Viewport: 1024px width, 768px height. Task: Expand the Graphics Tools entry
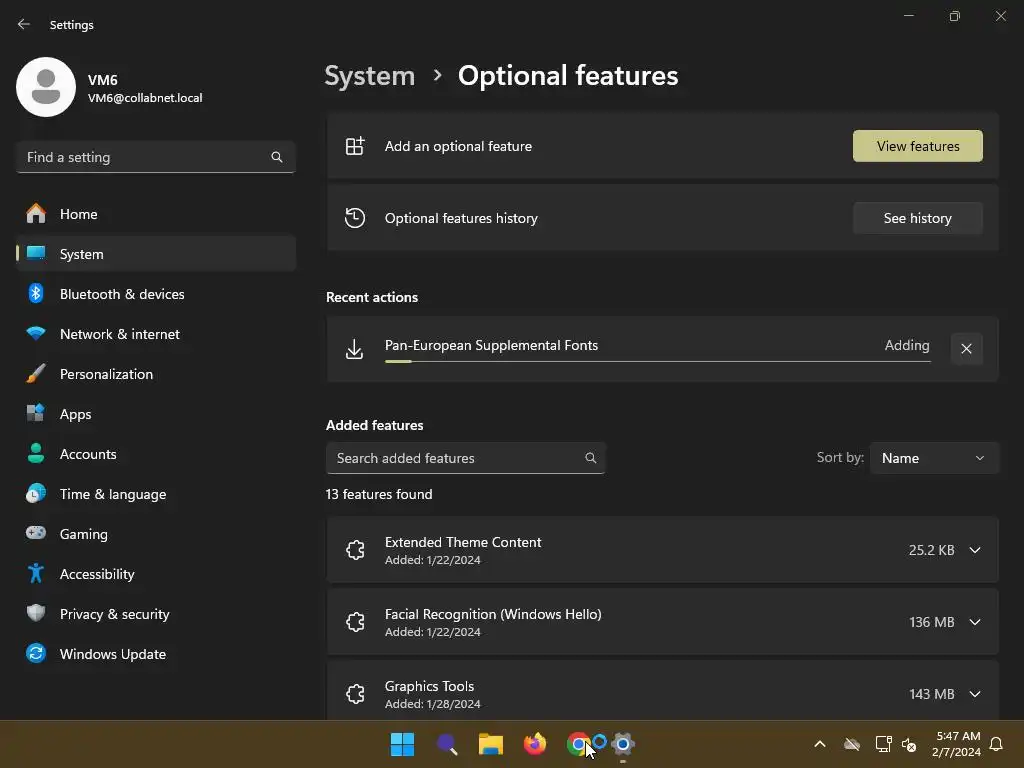(x=975, y=694)
